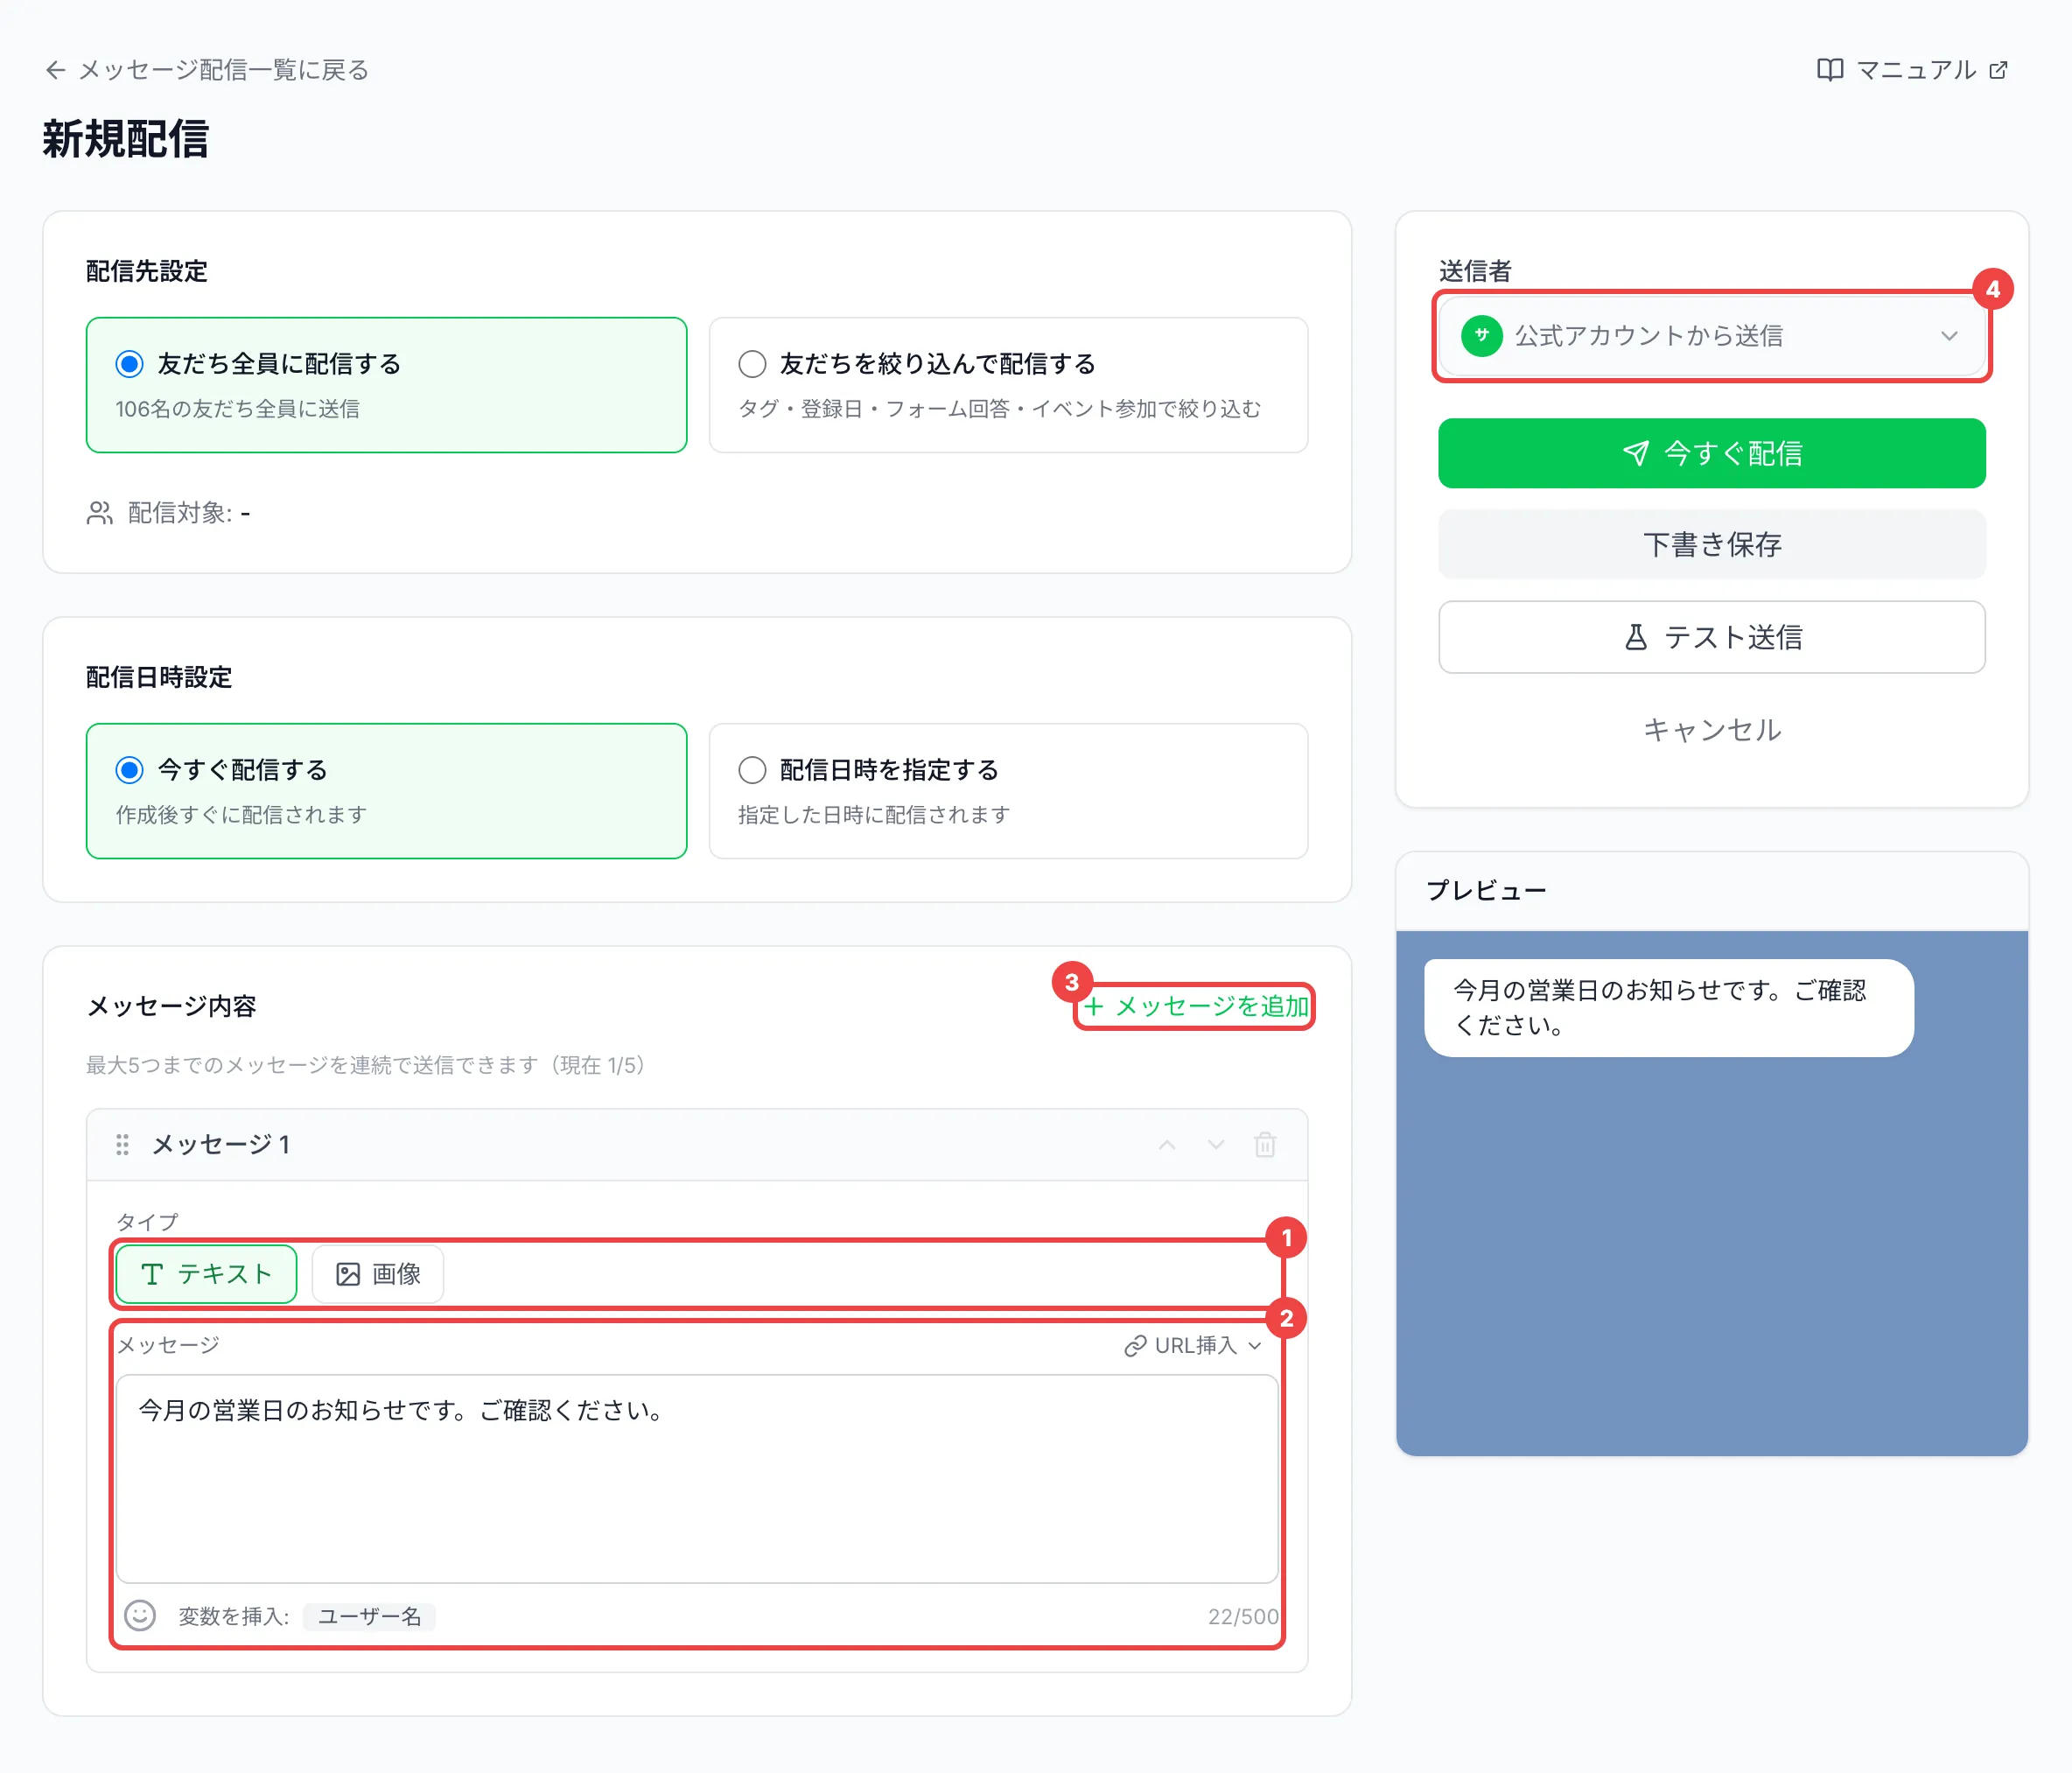Insert the ユーザー名 variable chip
Image resolution: width=2072 pixels, height=1773 pixels.
[369, 1616]
